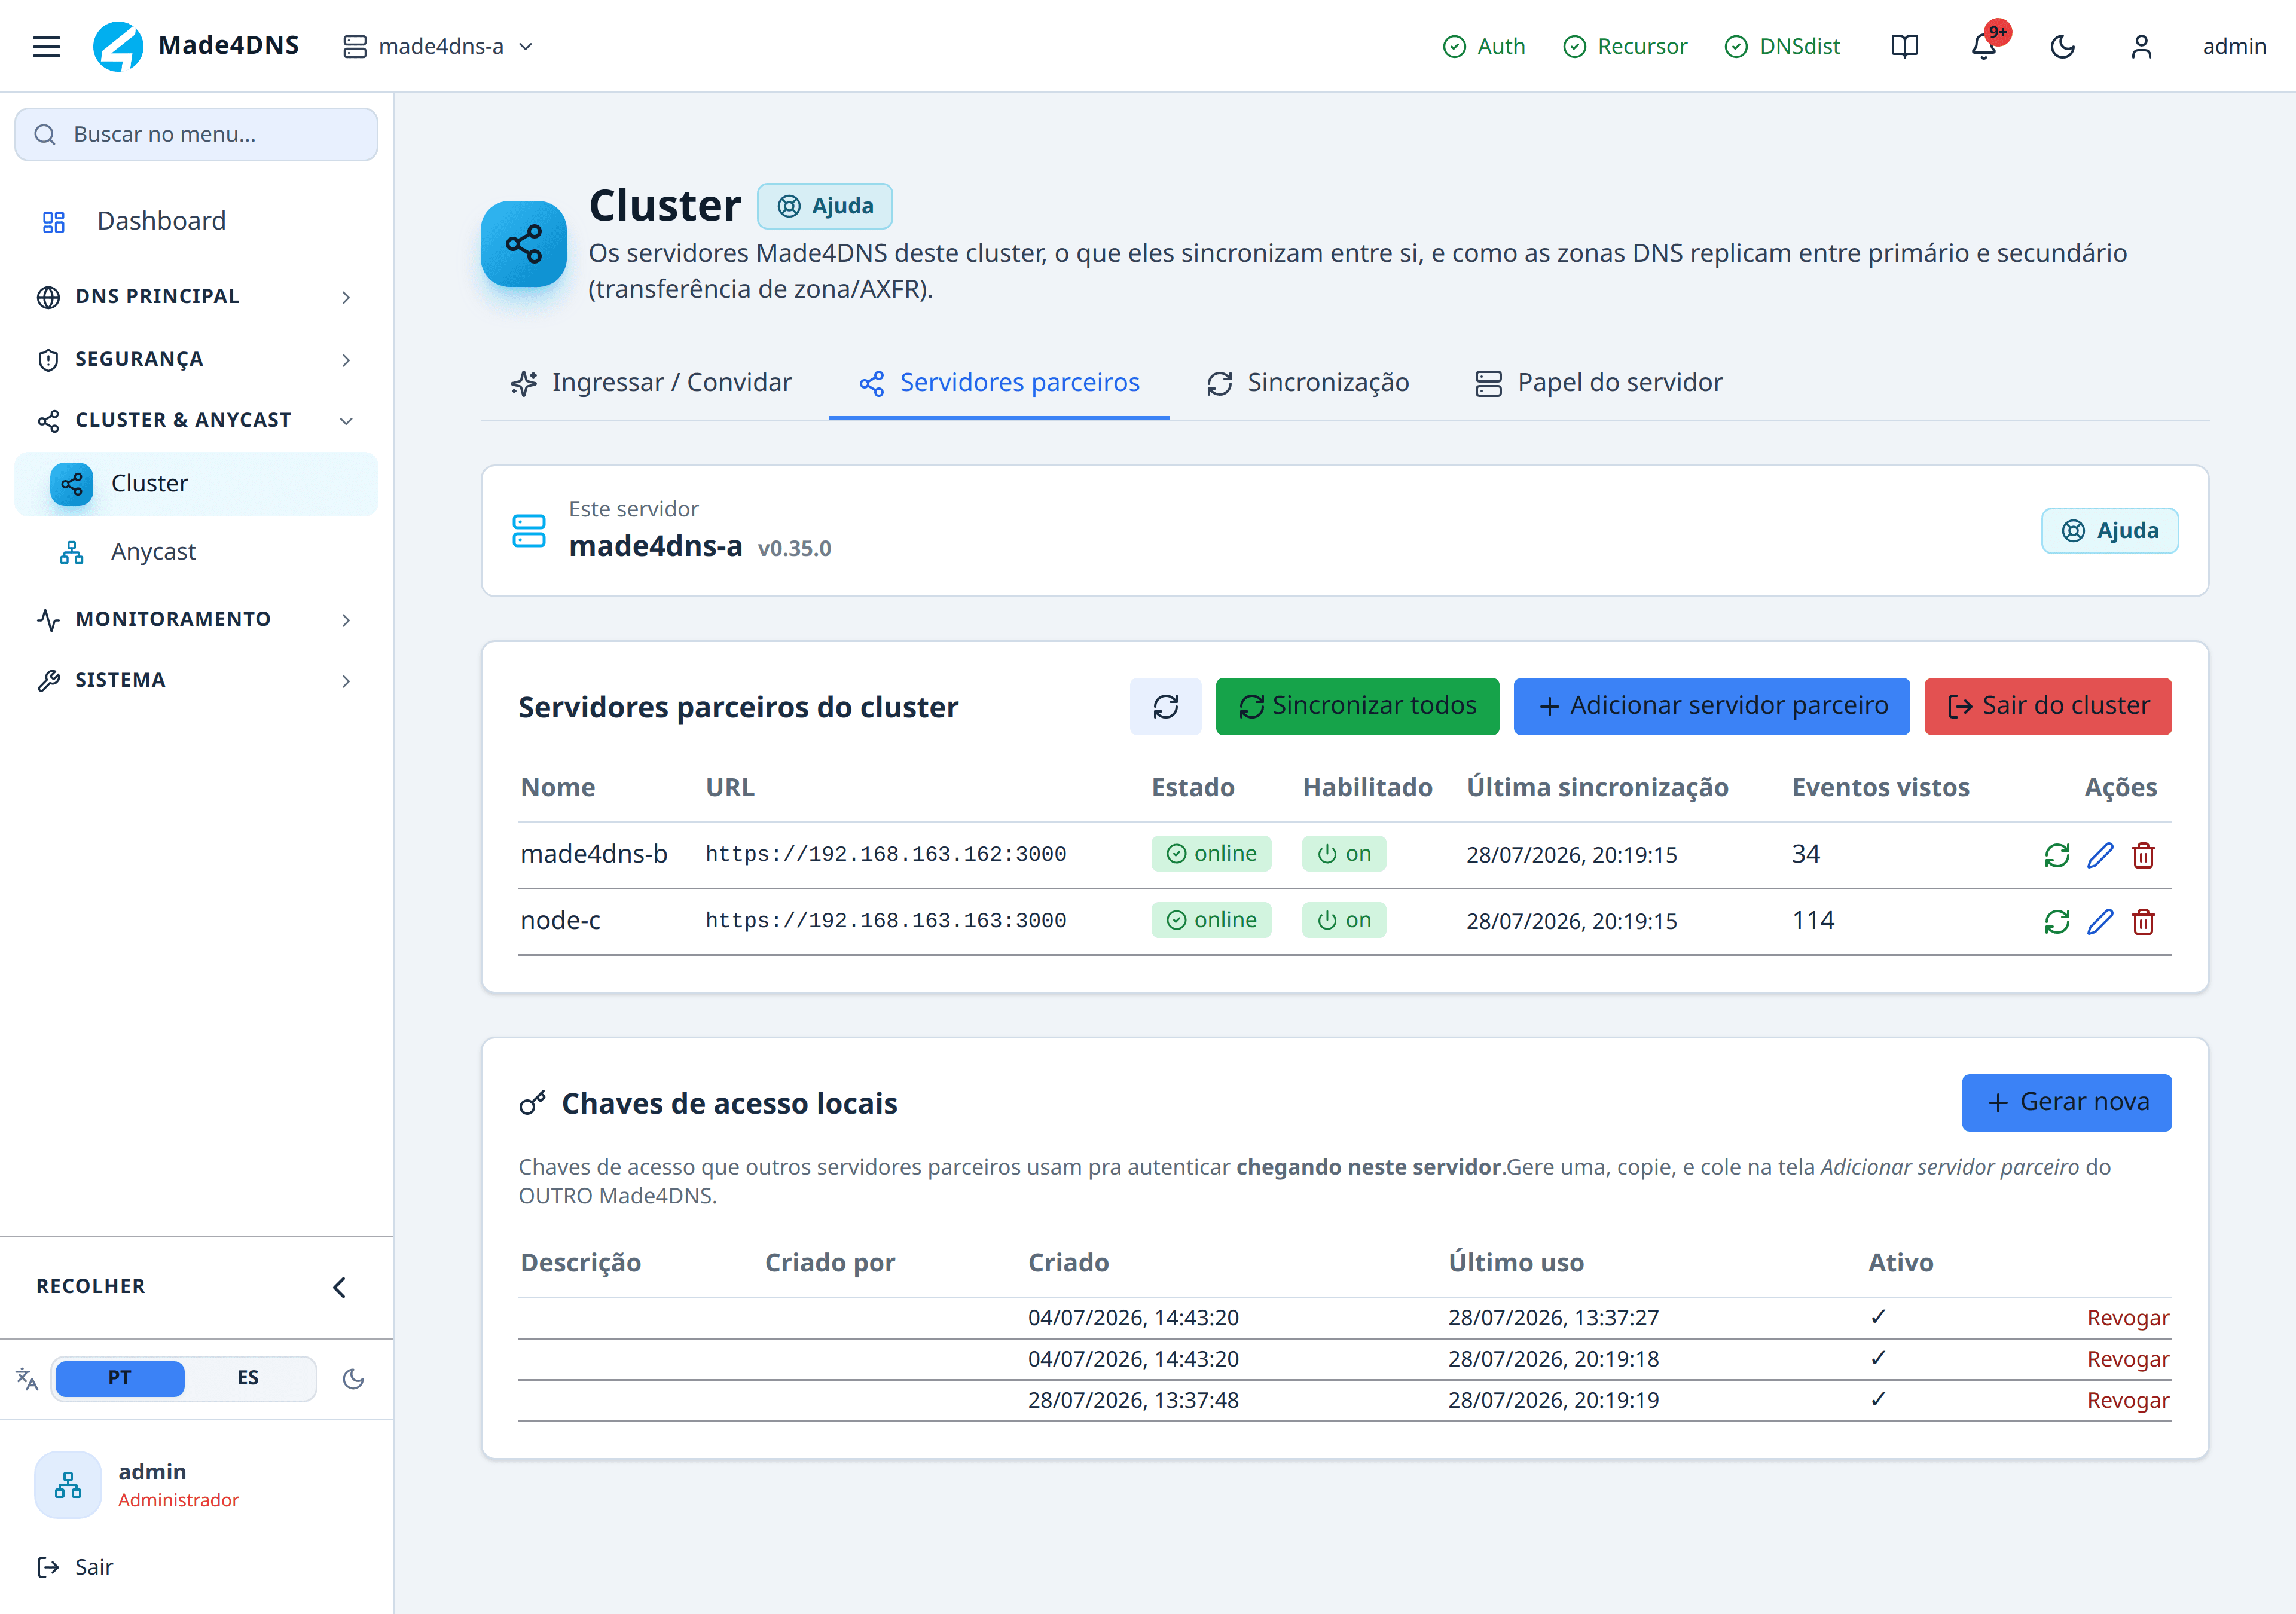Select Anycast in the sidebar
This screenshot has width=2296, height=1614.
tap(196, 551)
